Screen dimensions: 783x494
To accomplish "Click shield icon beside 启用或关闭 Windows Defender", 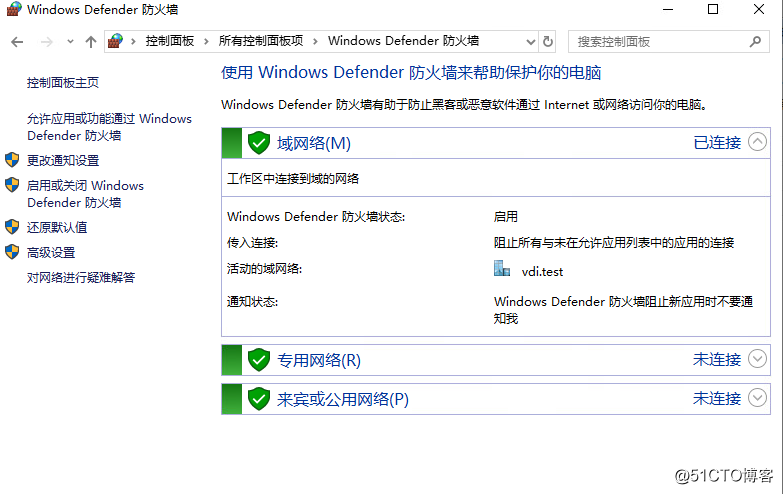I will (x=12, y=185).
